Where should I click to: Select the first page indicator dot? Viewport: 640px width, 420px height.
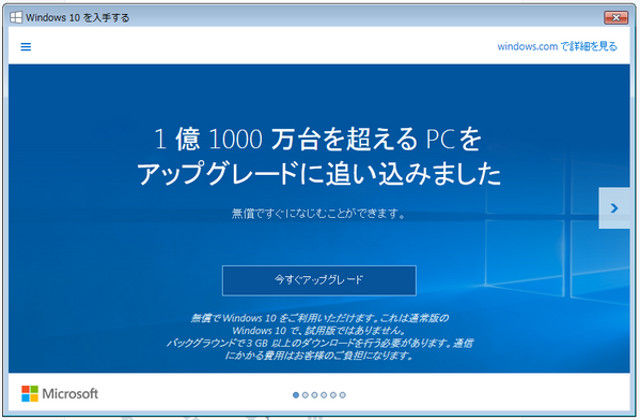[x=296, y=395]
